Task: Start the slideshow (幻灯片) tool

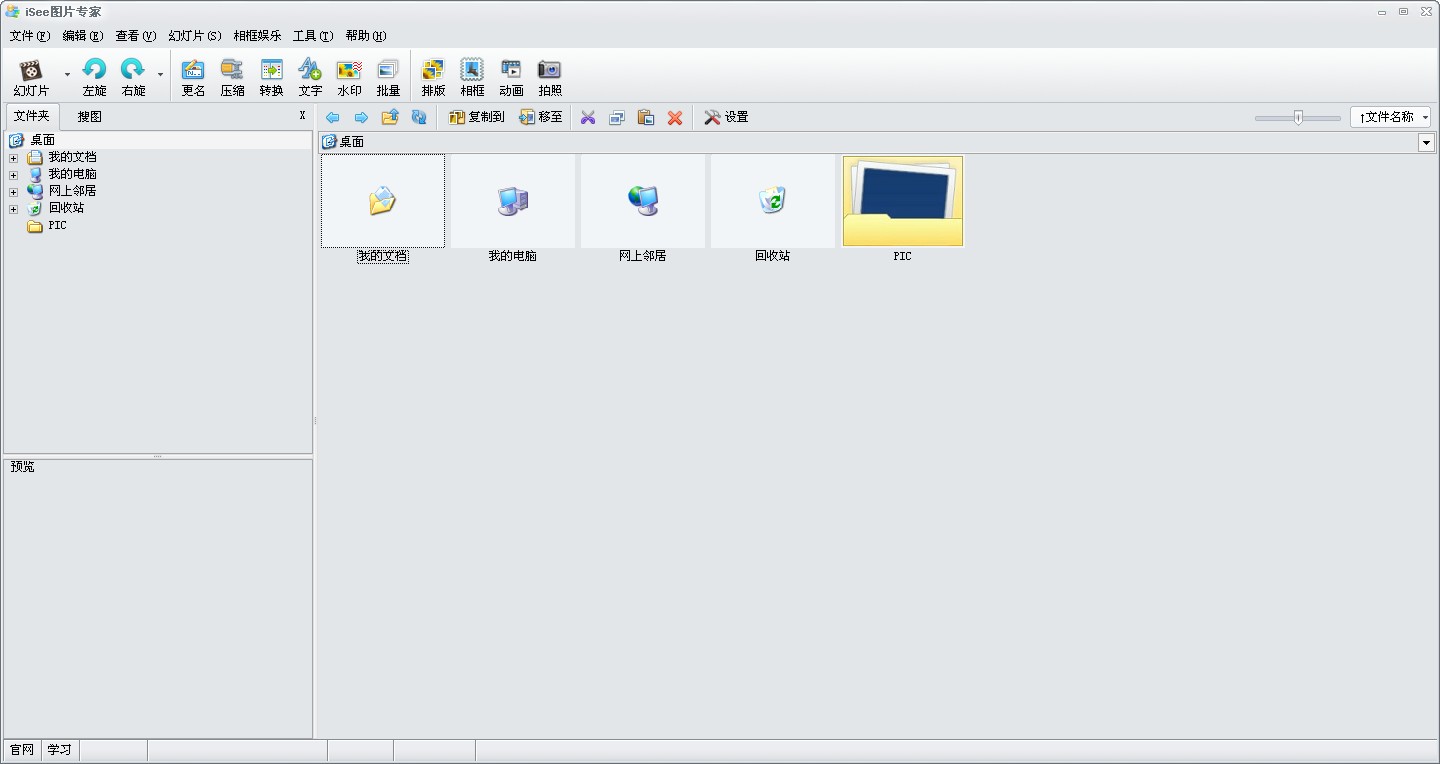Action: [31, 77]
